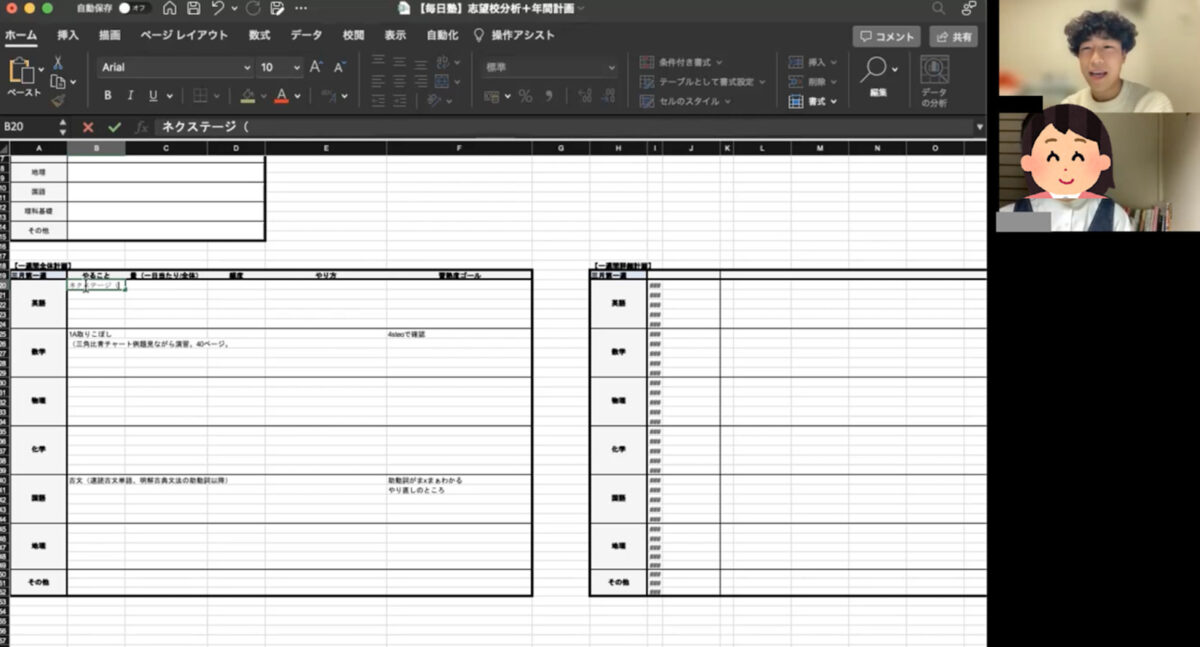The image size is (1200, 647).
Task: Click the 共有 (Share) button
Action: [x=953, y=37]
